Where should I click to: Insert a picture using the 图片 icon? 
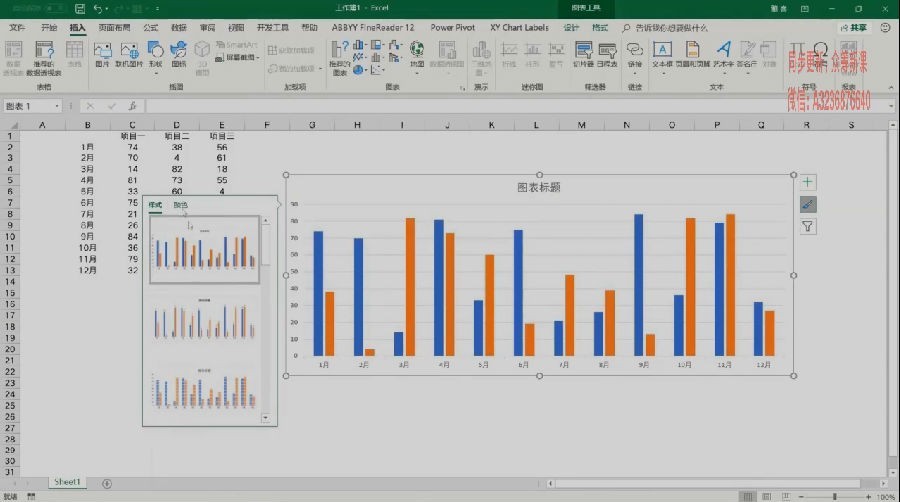[x=103, y=55]
